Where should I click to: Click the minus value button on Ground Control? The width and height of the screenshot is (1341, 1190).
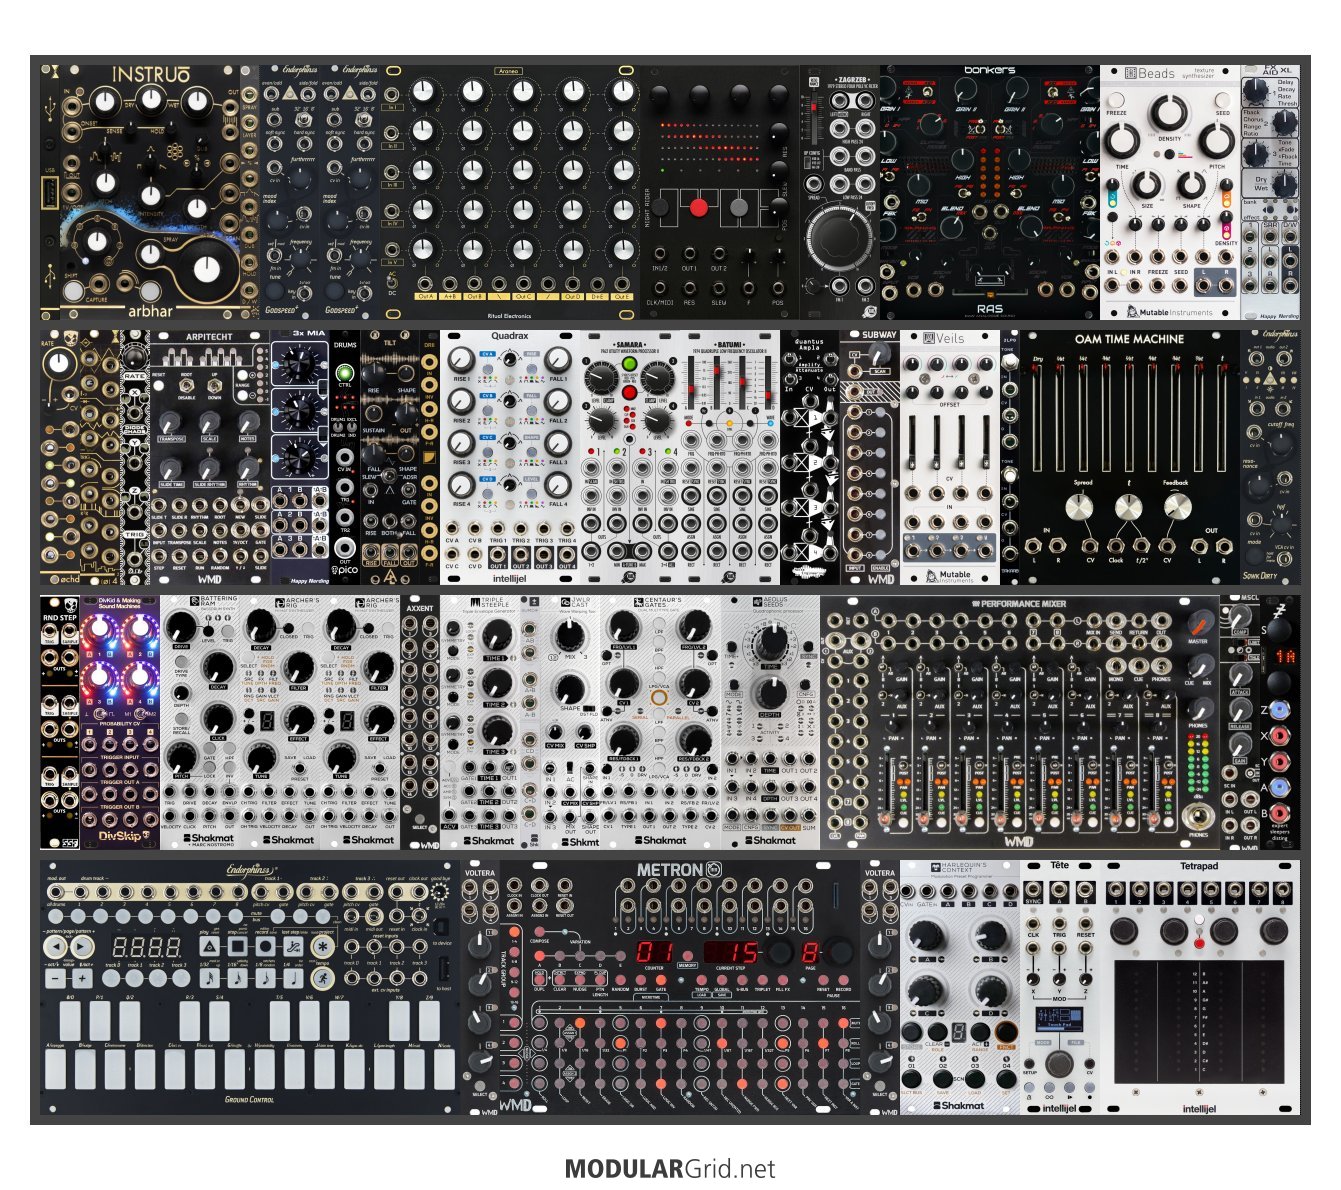[x=55, y=978]
